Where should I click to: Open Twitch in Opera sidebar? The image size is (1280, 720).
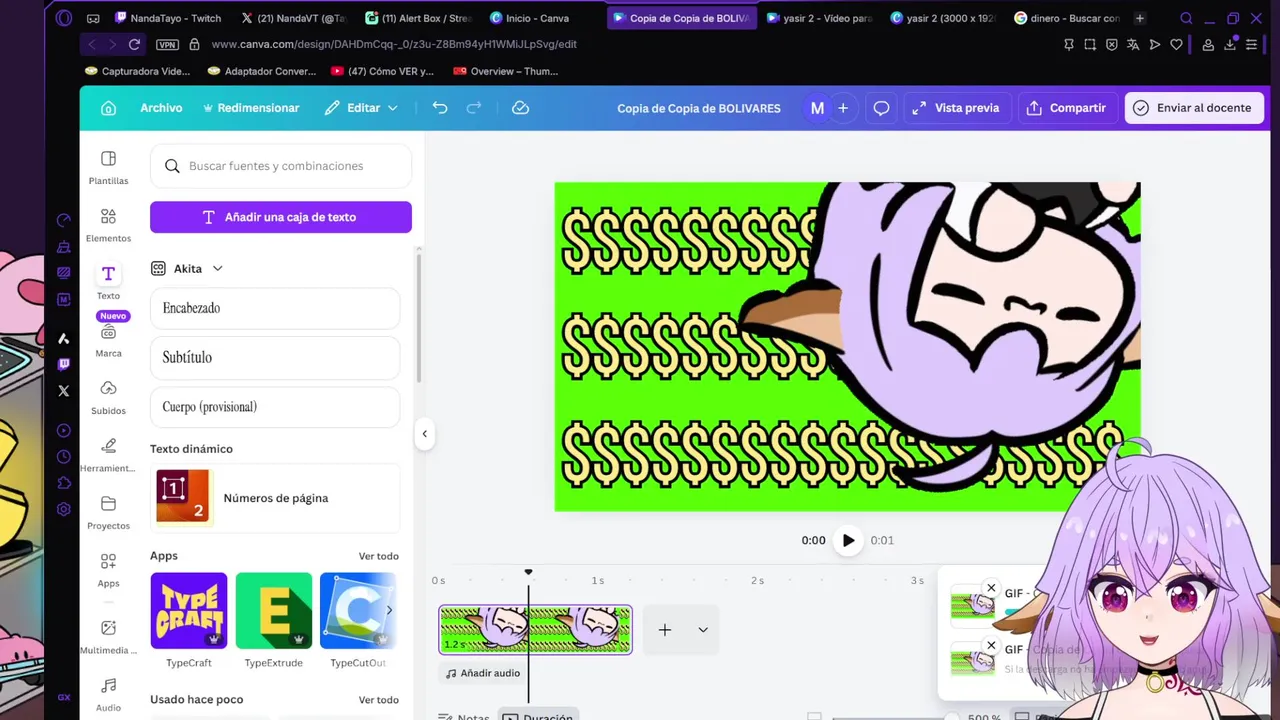pyautogui.click(x=64, y=364)
